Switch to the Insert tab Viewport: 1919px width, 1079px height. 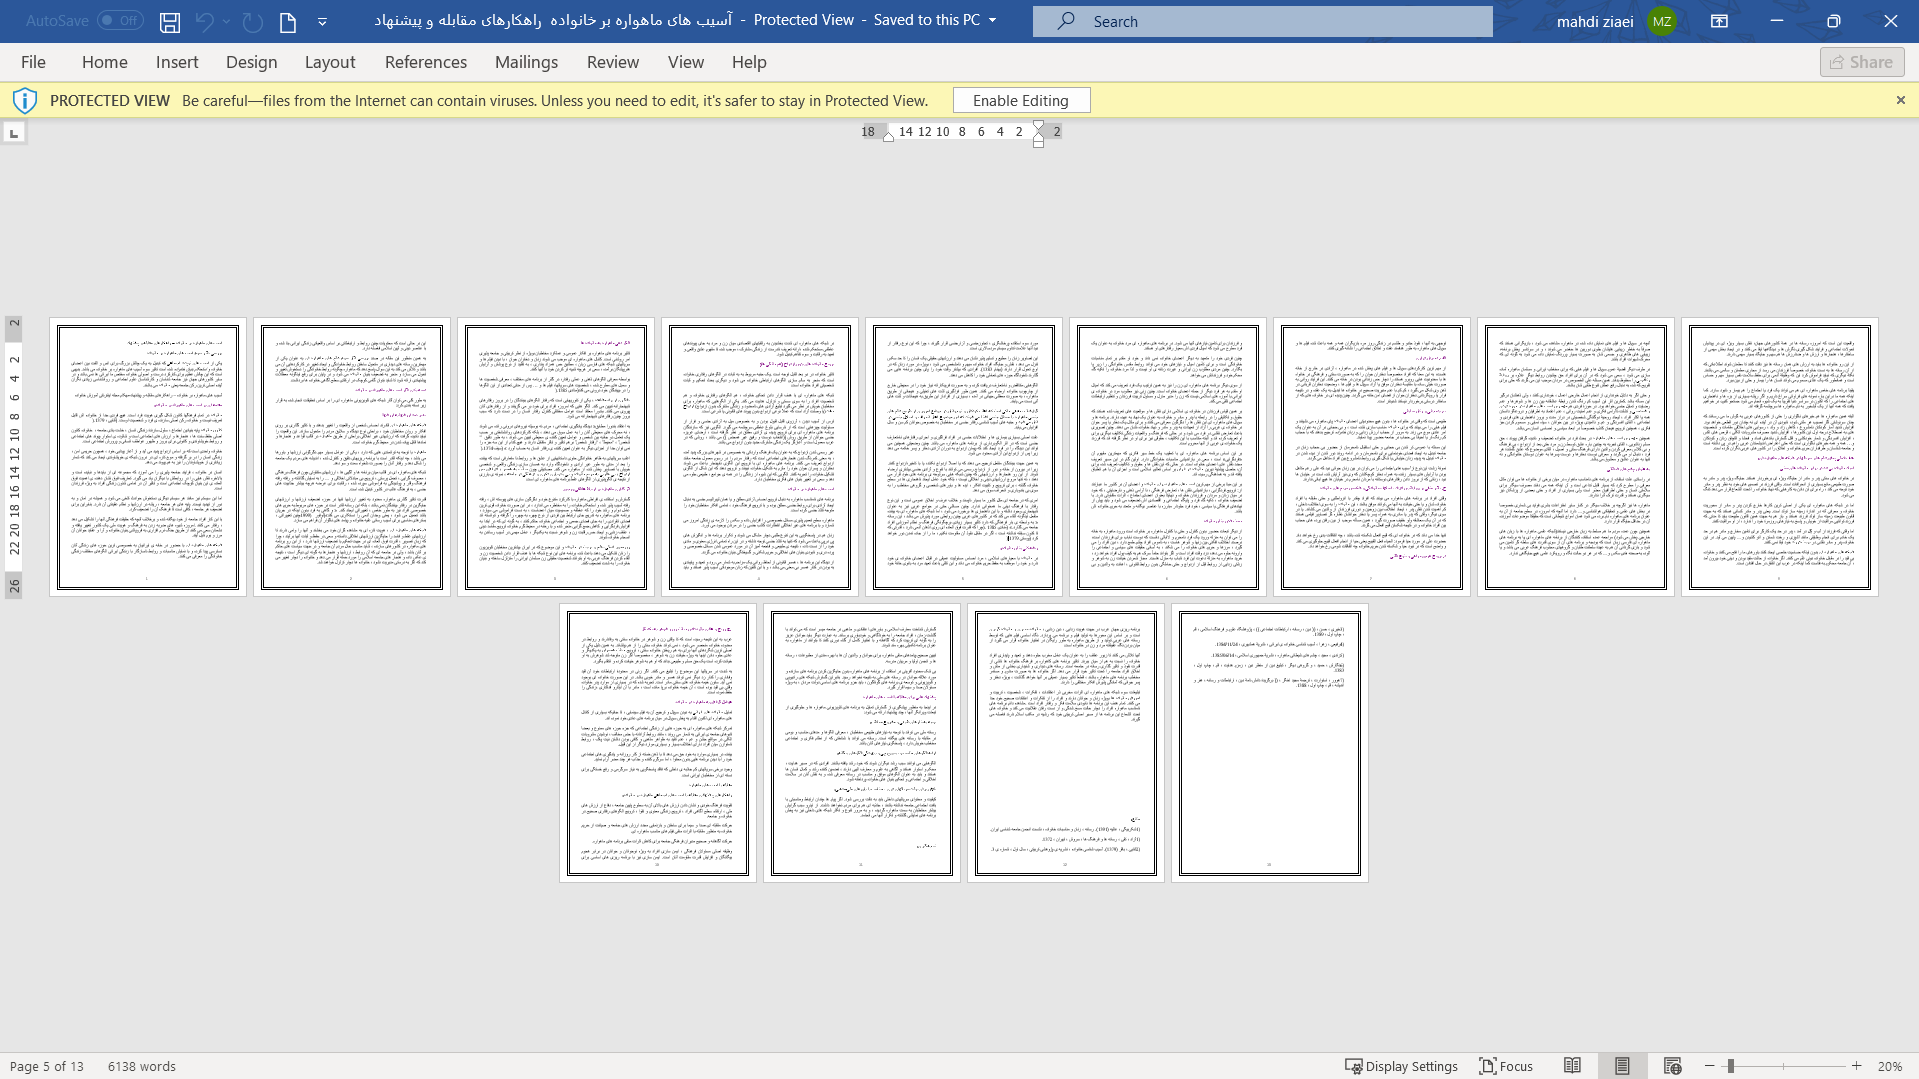click(x=177, y=62)
